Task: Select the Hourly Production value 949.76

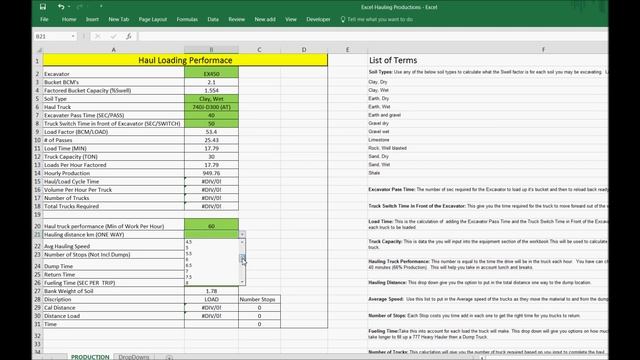Action: [x=211, y=173]
